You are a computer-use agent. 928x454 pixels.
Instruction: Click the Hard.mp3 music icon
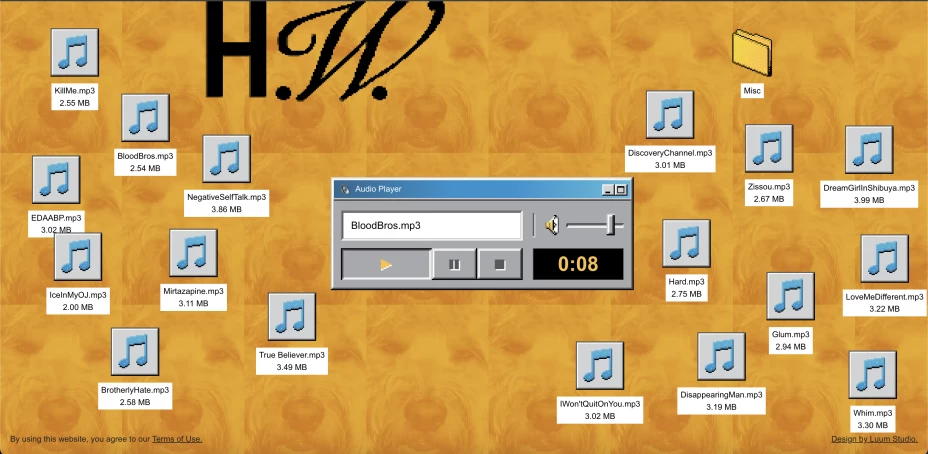[687, 243]
